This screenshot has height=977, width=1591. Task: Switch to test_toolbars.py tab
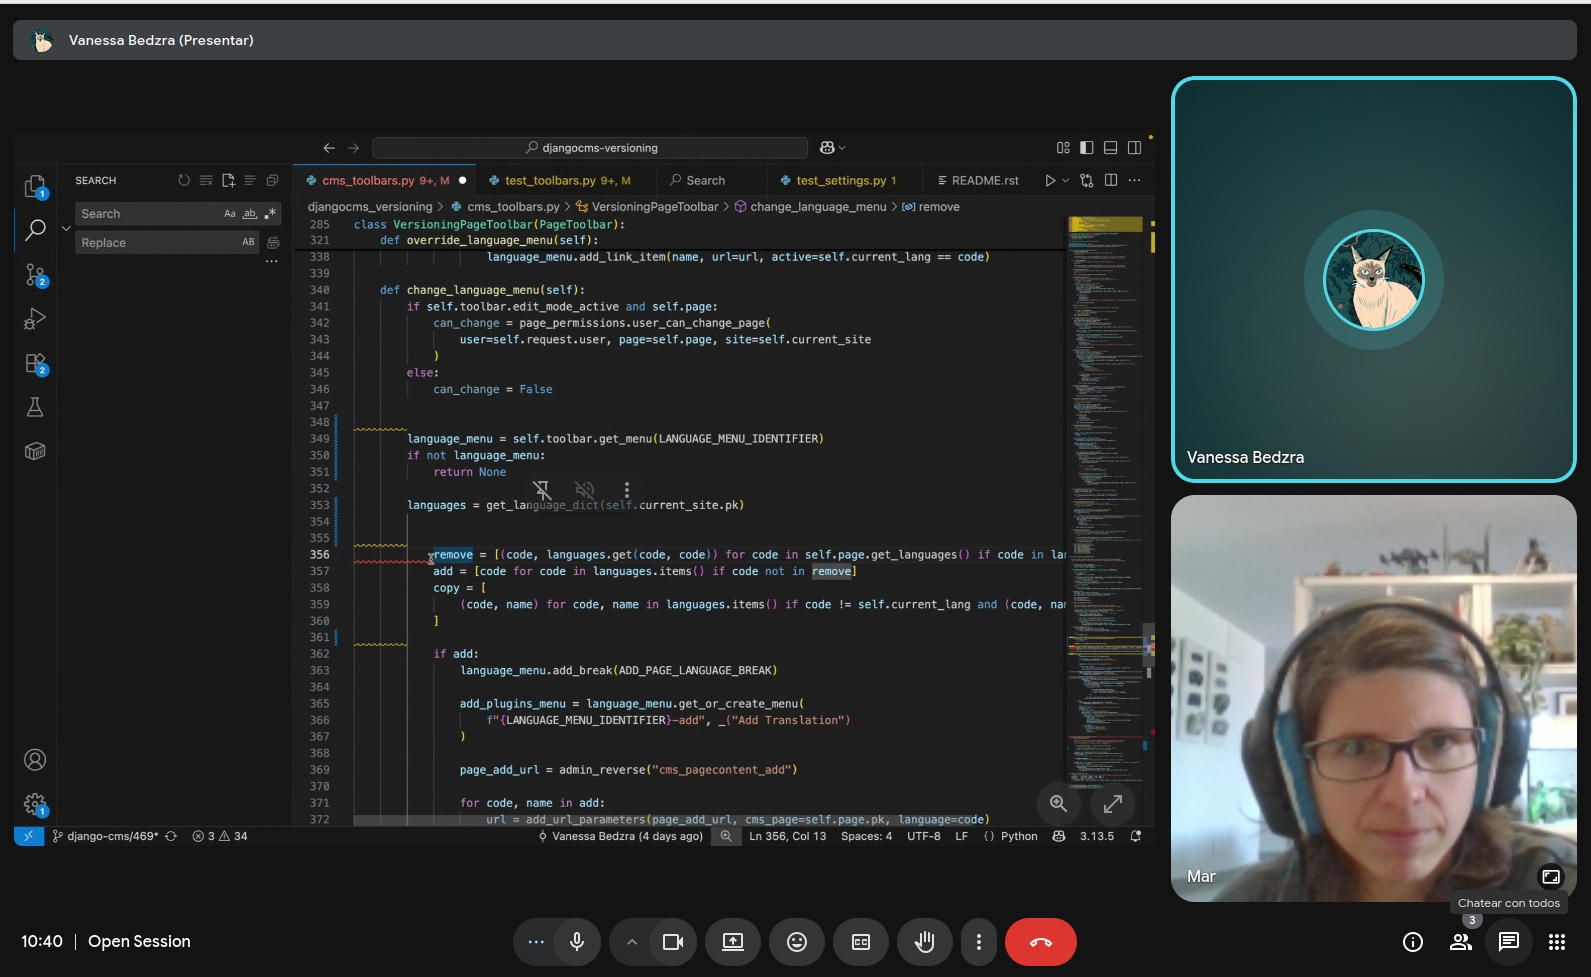567,181
